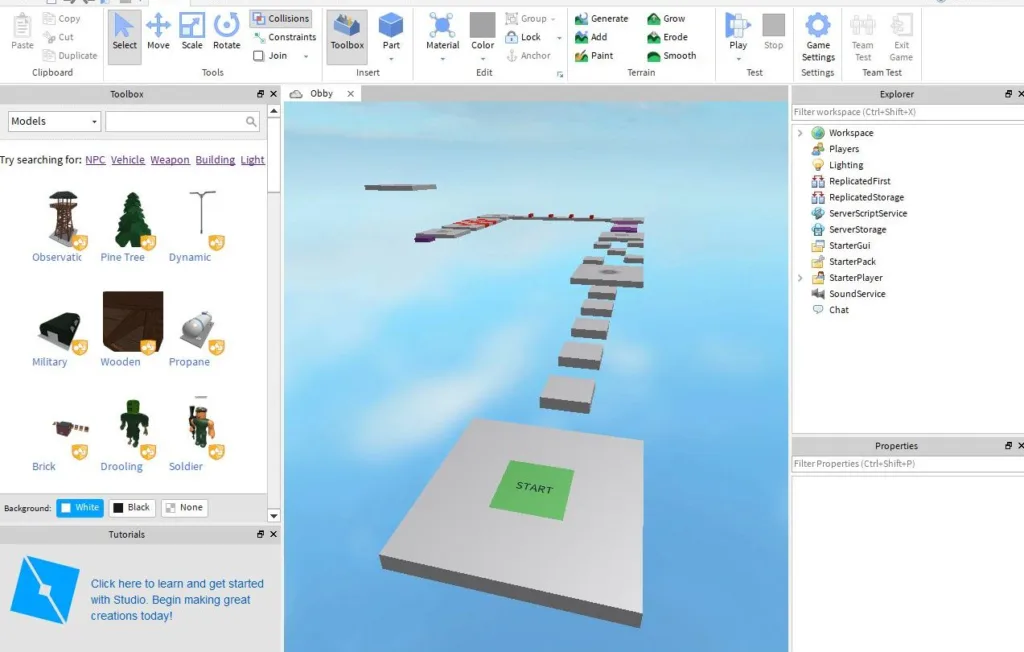Click the Toolbox search field

pos(180,121)
